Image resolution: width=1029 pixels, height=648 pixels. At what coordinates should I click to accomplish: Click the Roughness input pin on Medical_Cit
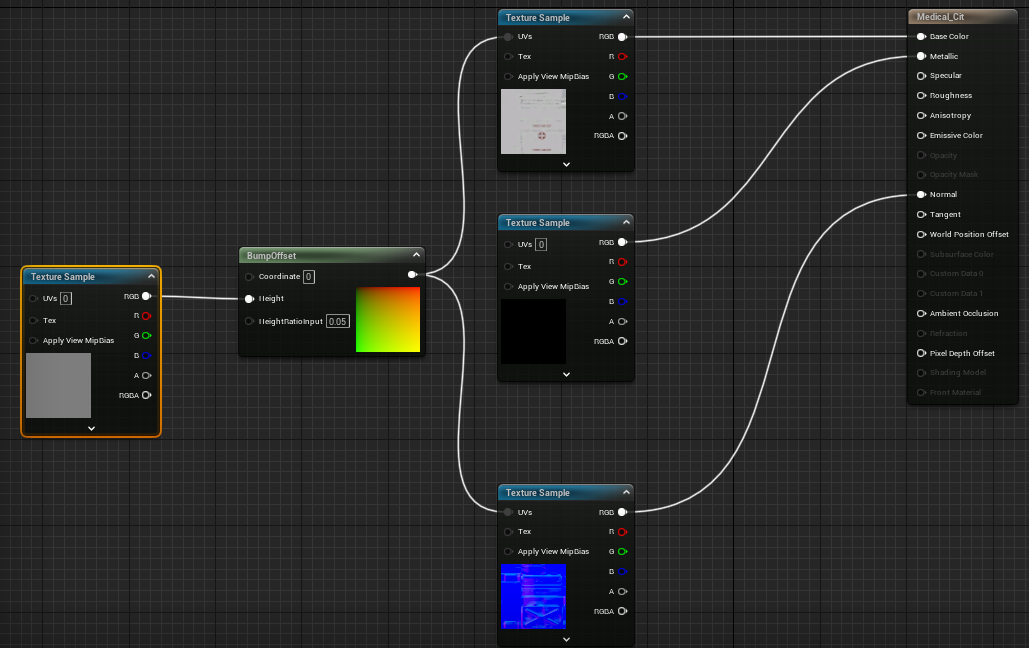coord(921,95)
